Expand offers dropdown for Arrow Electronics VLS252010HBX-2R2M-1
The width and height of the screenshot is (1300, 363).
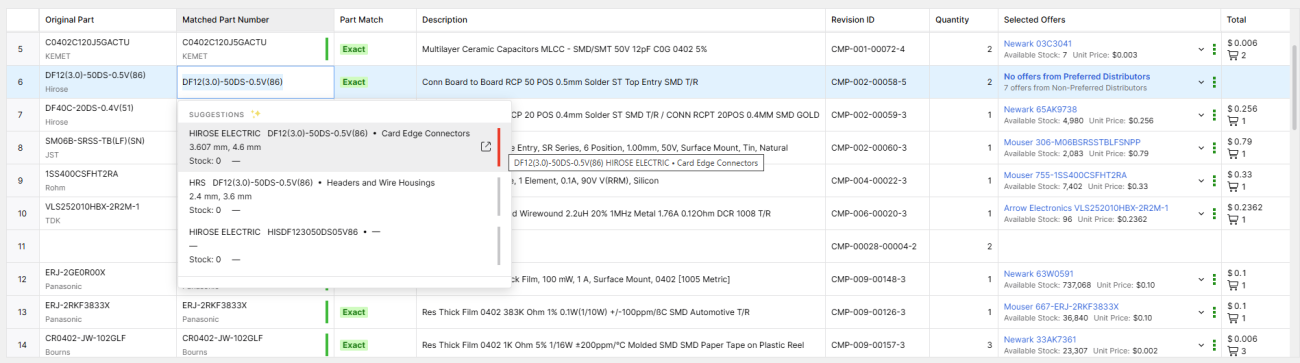[x=1201, y=213]
